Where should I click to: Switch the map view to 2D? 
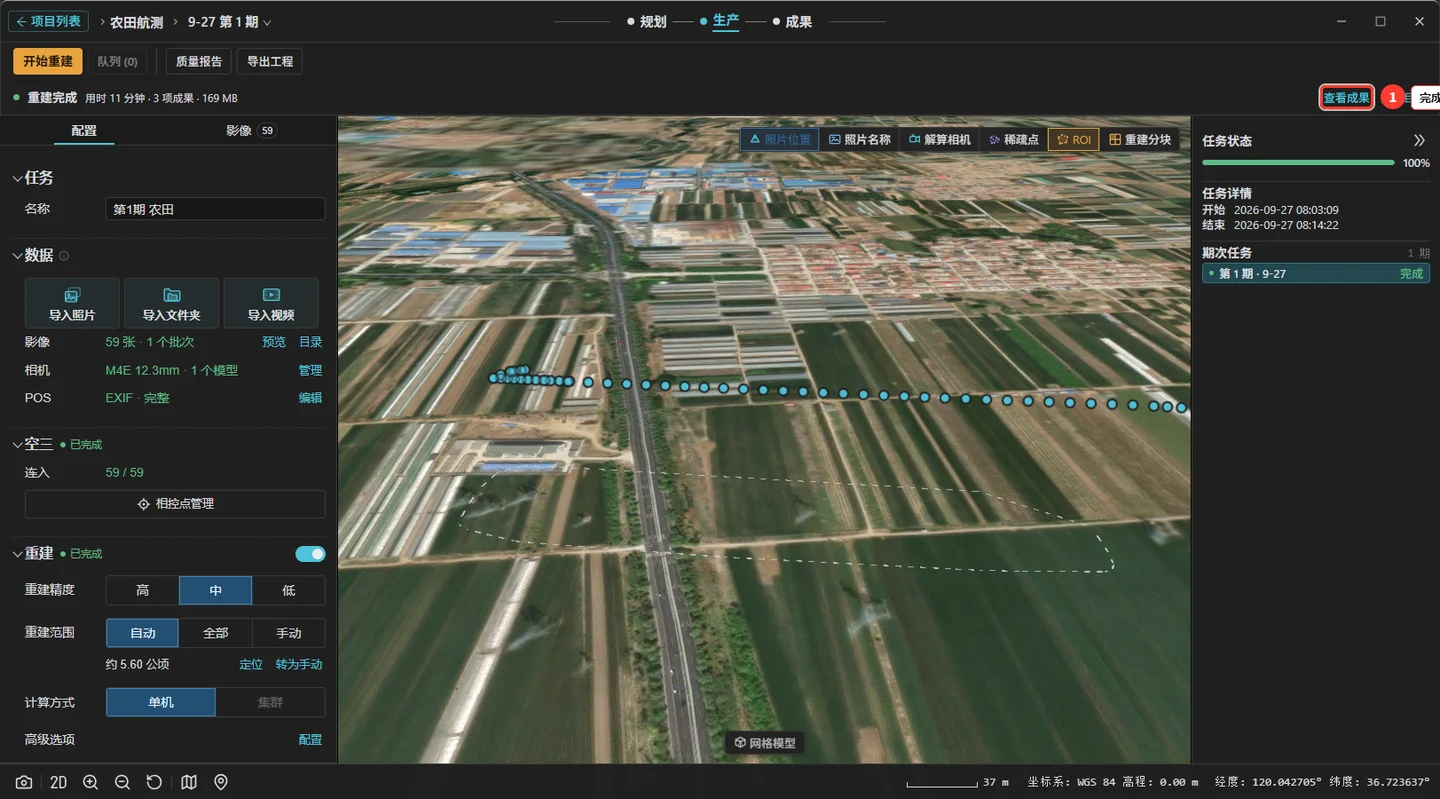click(58, 782)
